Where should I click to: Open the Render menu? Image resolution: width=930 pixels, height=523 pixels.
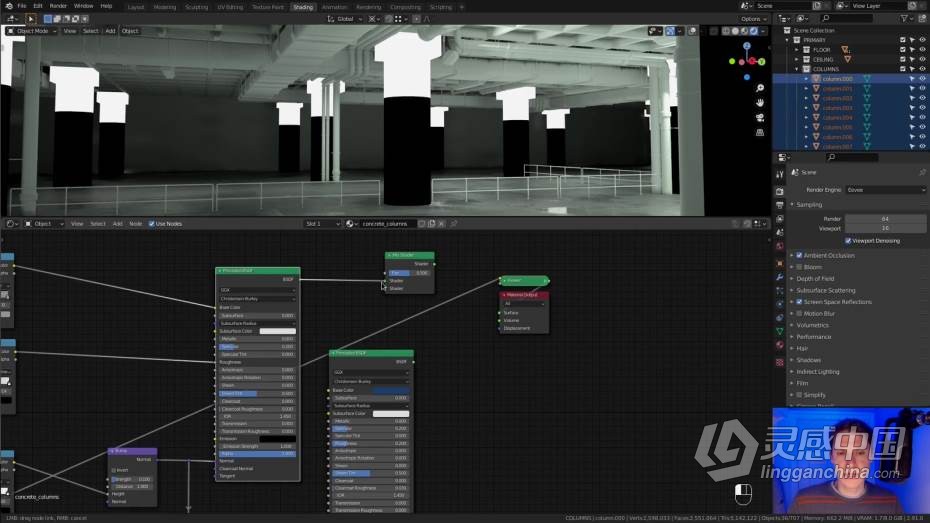[x=58, y=6]
